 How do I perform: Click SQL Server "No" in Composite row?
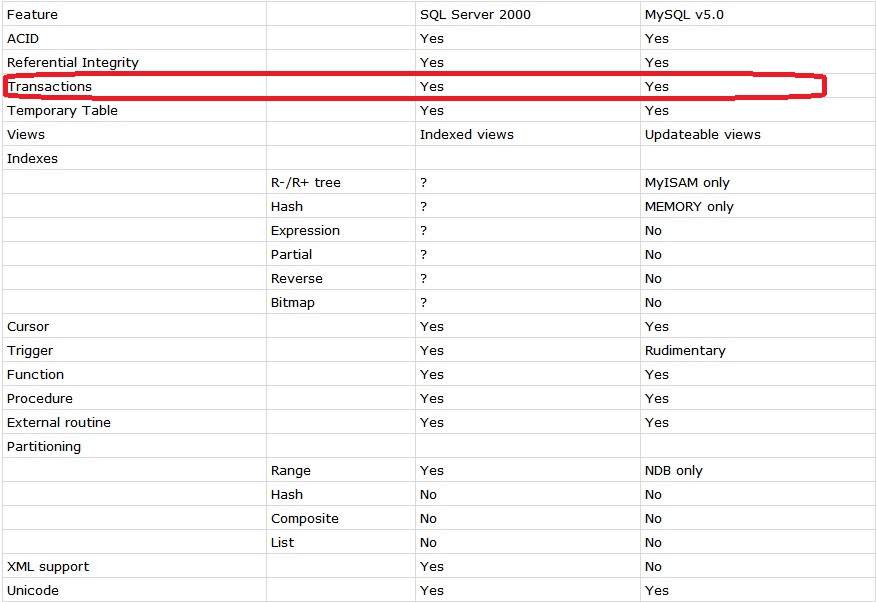point(429,519)
